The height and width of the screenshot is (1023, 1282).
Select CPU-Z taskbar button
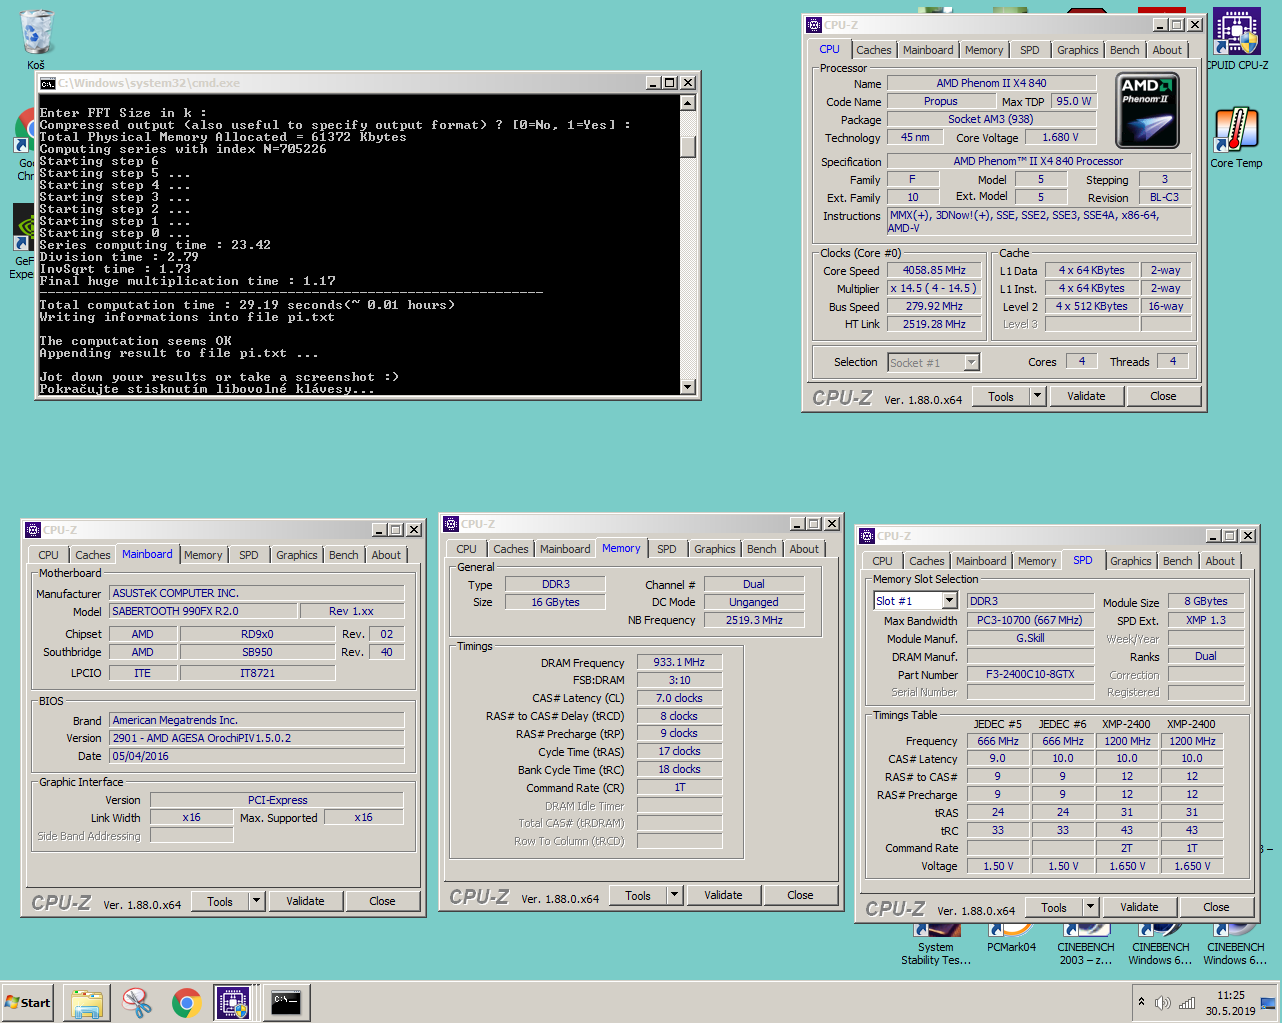tap(233, 1002)
